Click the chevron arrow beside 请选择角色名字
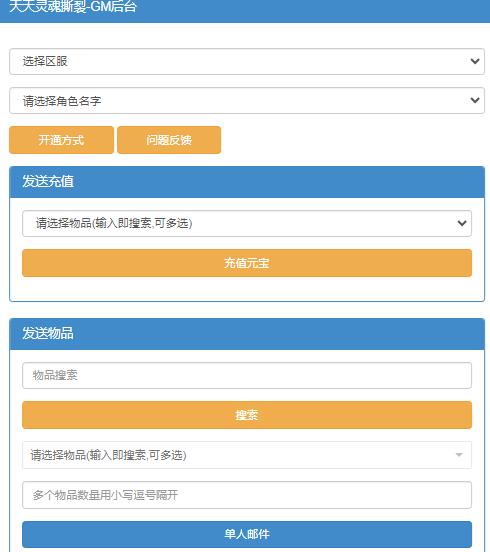The image size is (490, 552). (x=475, y=100)
